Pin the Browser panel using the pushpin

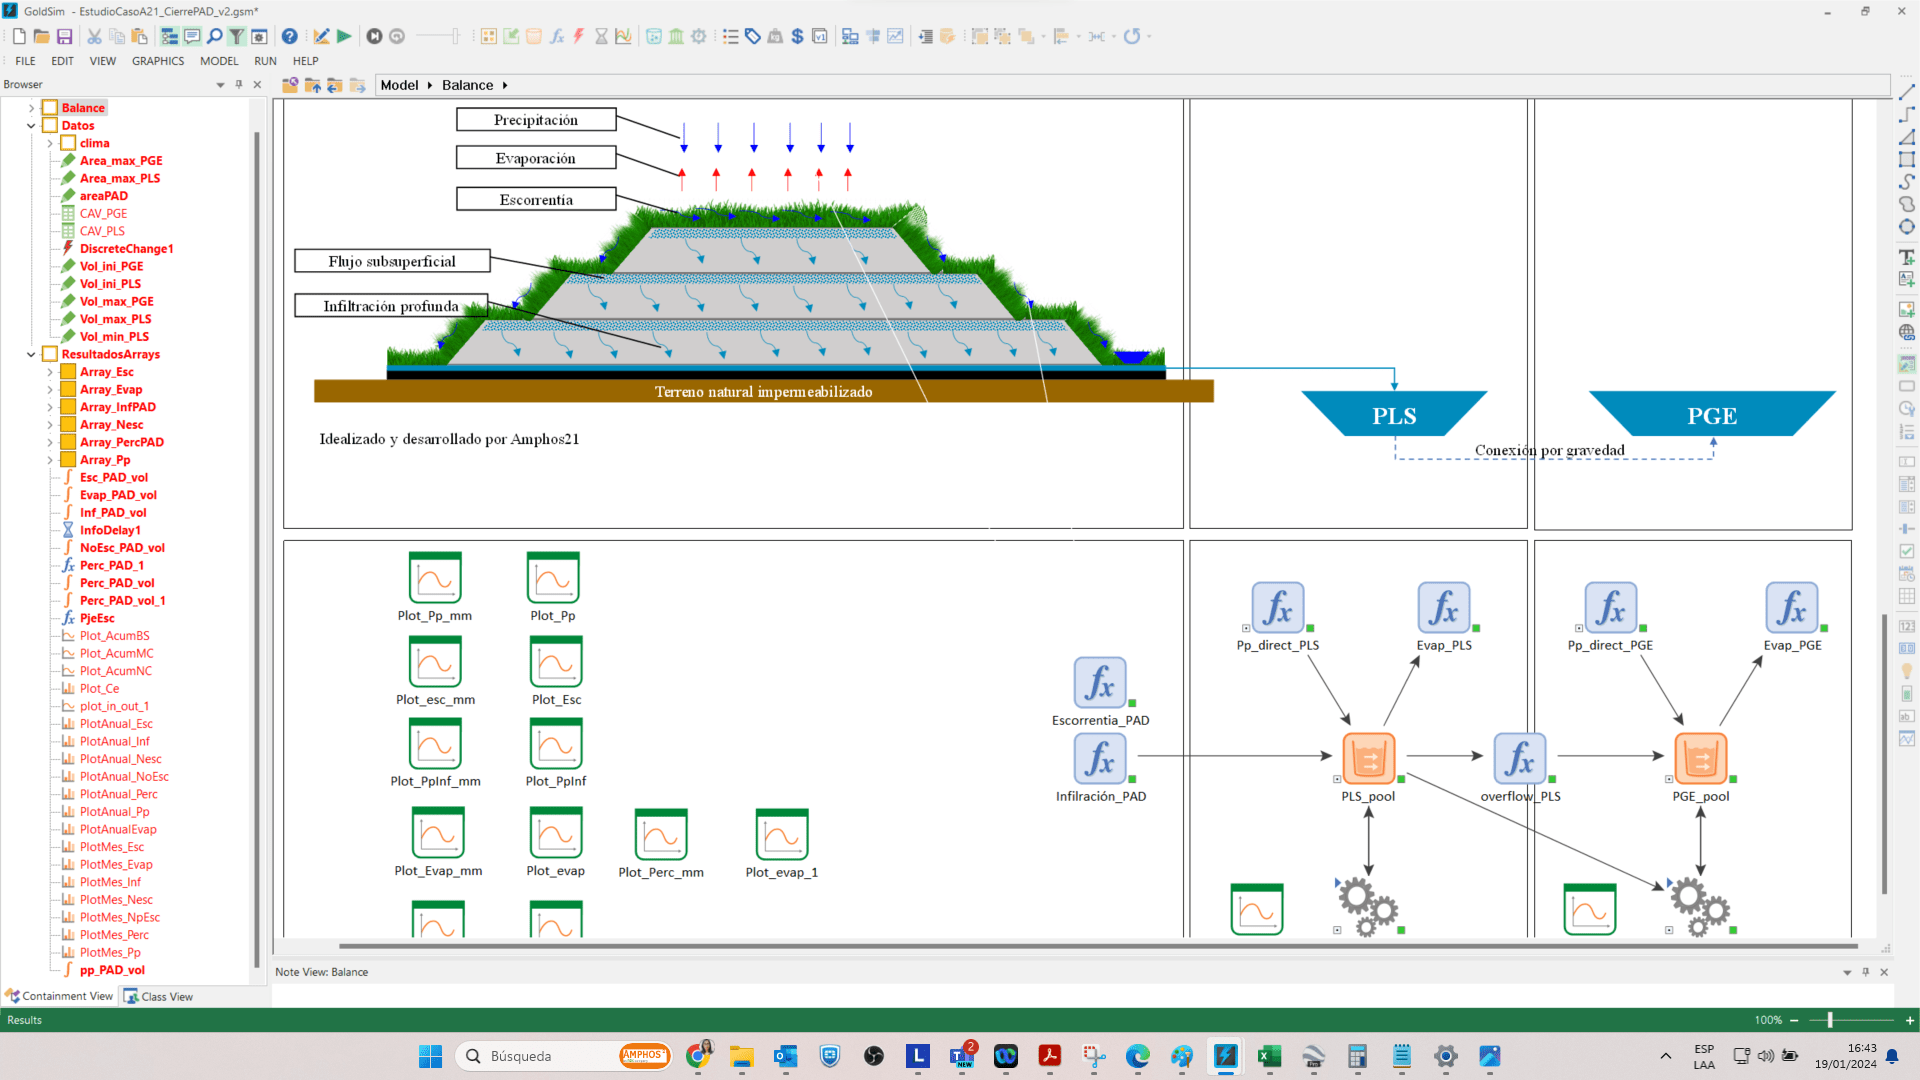pyautogui.click(x=238, y=84)
